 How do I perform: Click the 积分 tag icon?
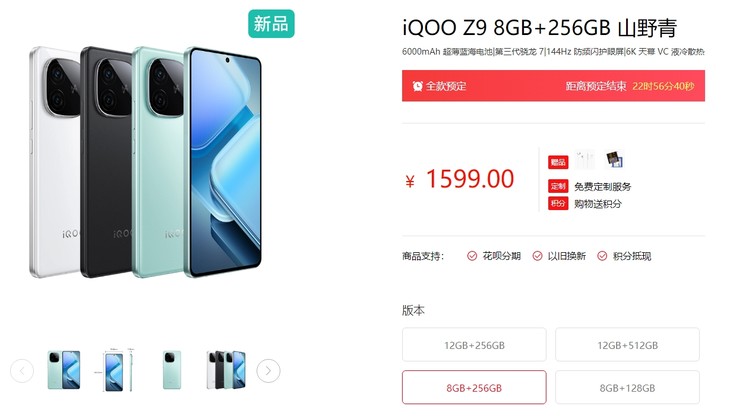coord(558,203)
